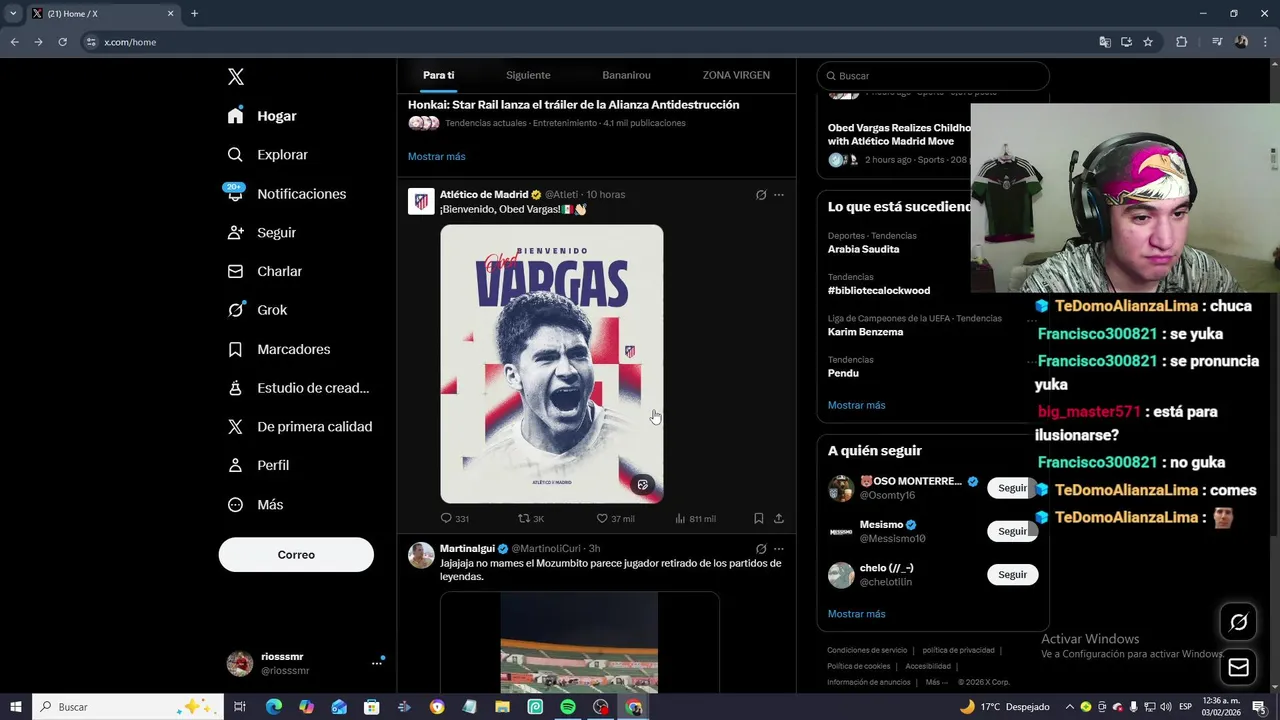This screenshot has height=720, width=1280.
Task: Repost the Atlético post (3K)
Action: 531,518
